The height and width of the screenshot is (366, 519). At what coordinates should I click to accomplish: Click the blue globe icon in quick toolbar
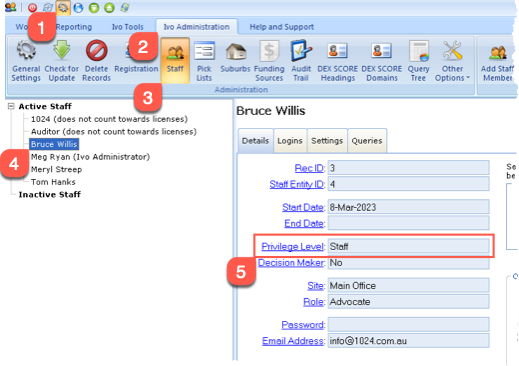[x=78, y=8]
